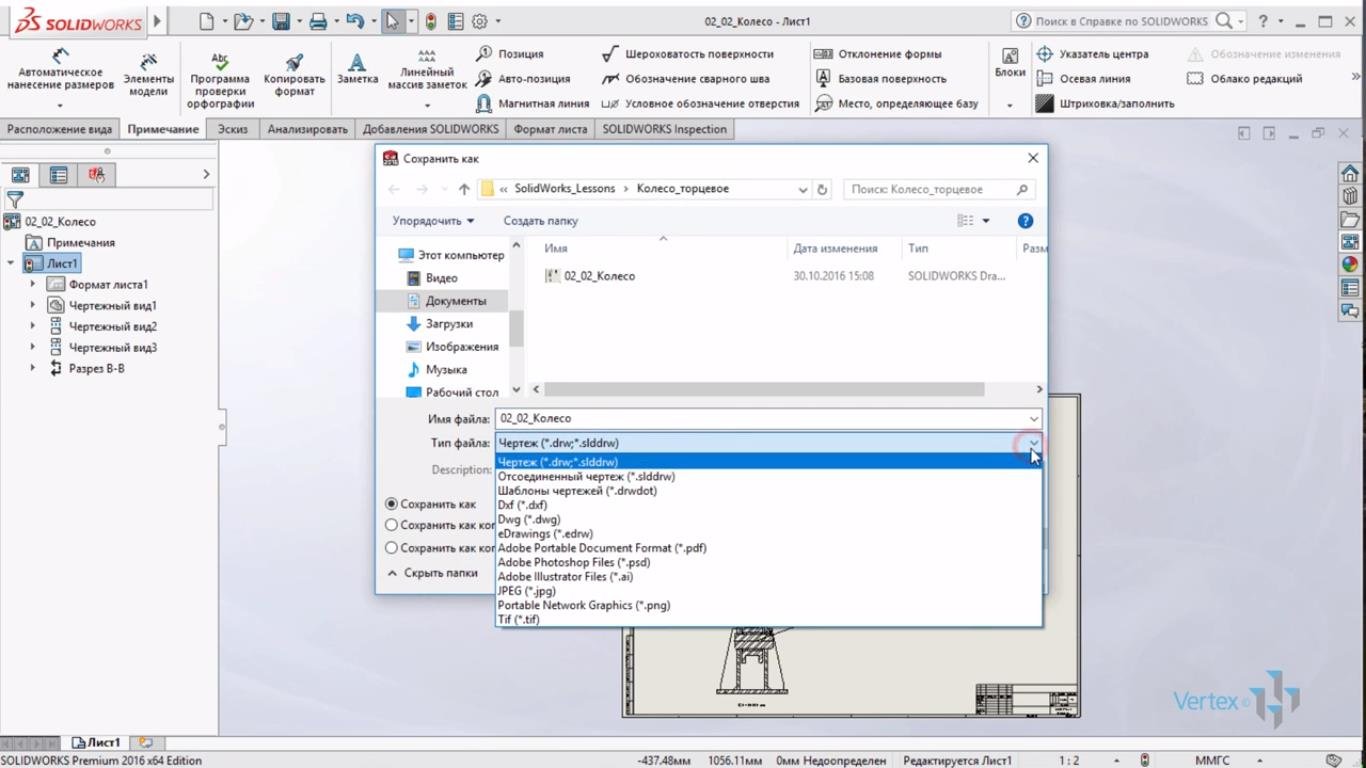Image resolution: width=1366 pixels, height=768 pixels.
Task: Click Скрыть папки link
Action: [x=433, y=573]
